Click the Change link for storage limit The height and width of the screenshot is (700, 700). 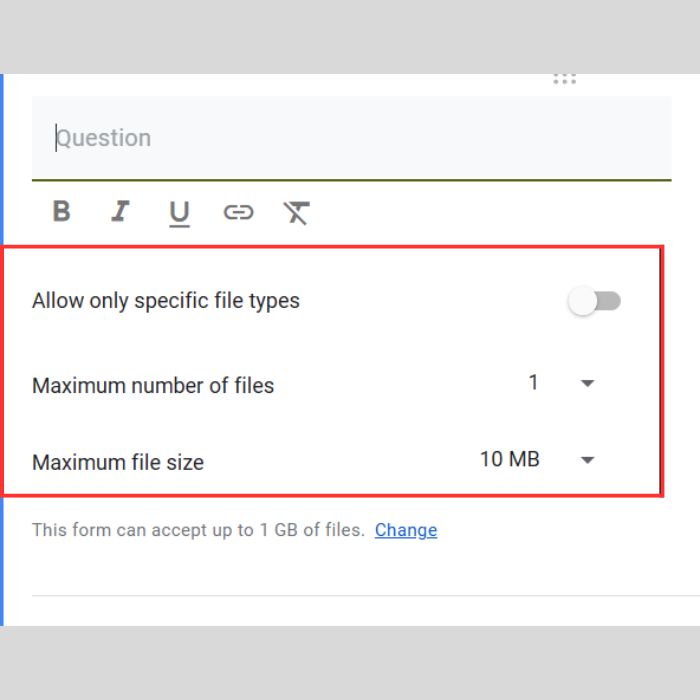coord(406,530)
